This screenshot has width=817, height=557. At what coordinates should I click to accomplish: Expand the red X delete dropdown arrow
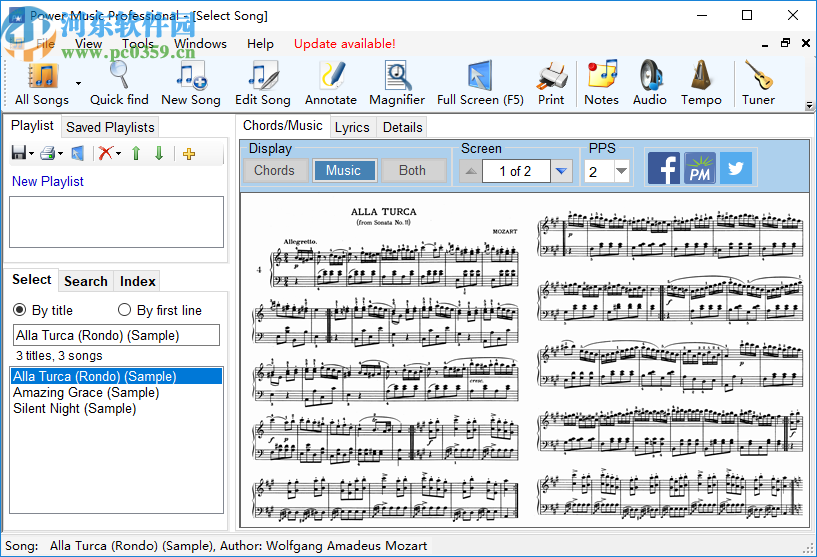pyautogui.click(x=118, y=154)
